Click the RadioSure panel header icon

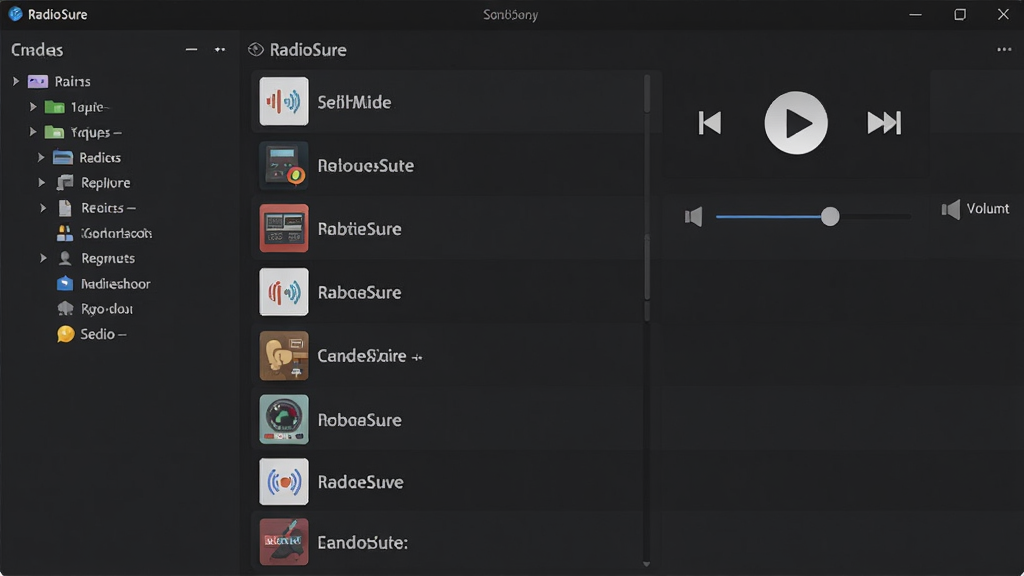(x=256, y=50)
